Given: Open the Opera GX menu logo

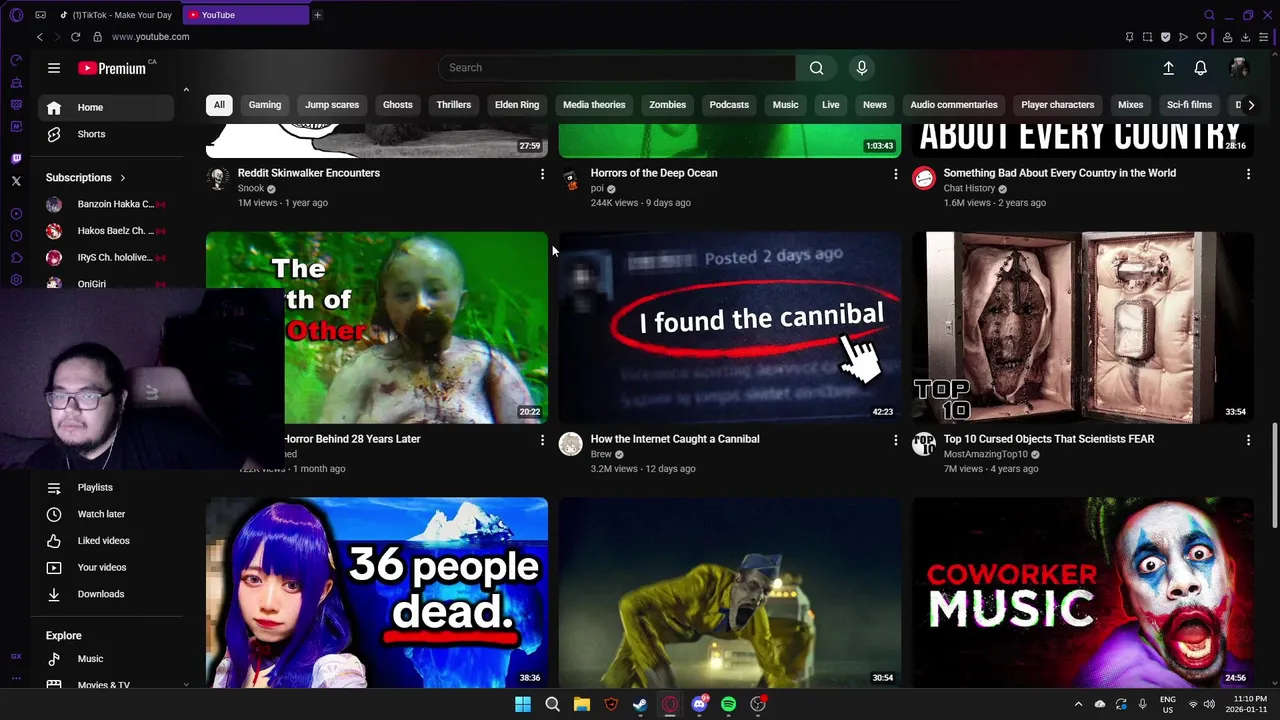Looking at the screenshot, I should (x=16, y=15).
